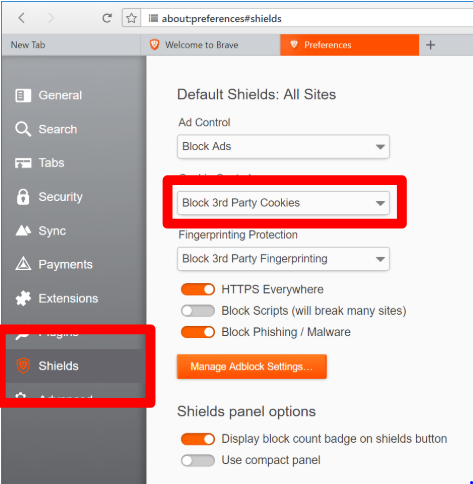Enable Block Scripts toggle

198,311
